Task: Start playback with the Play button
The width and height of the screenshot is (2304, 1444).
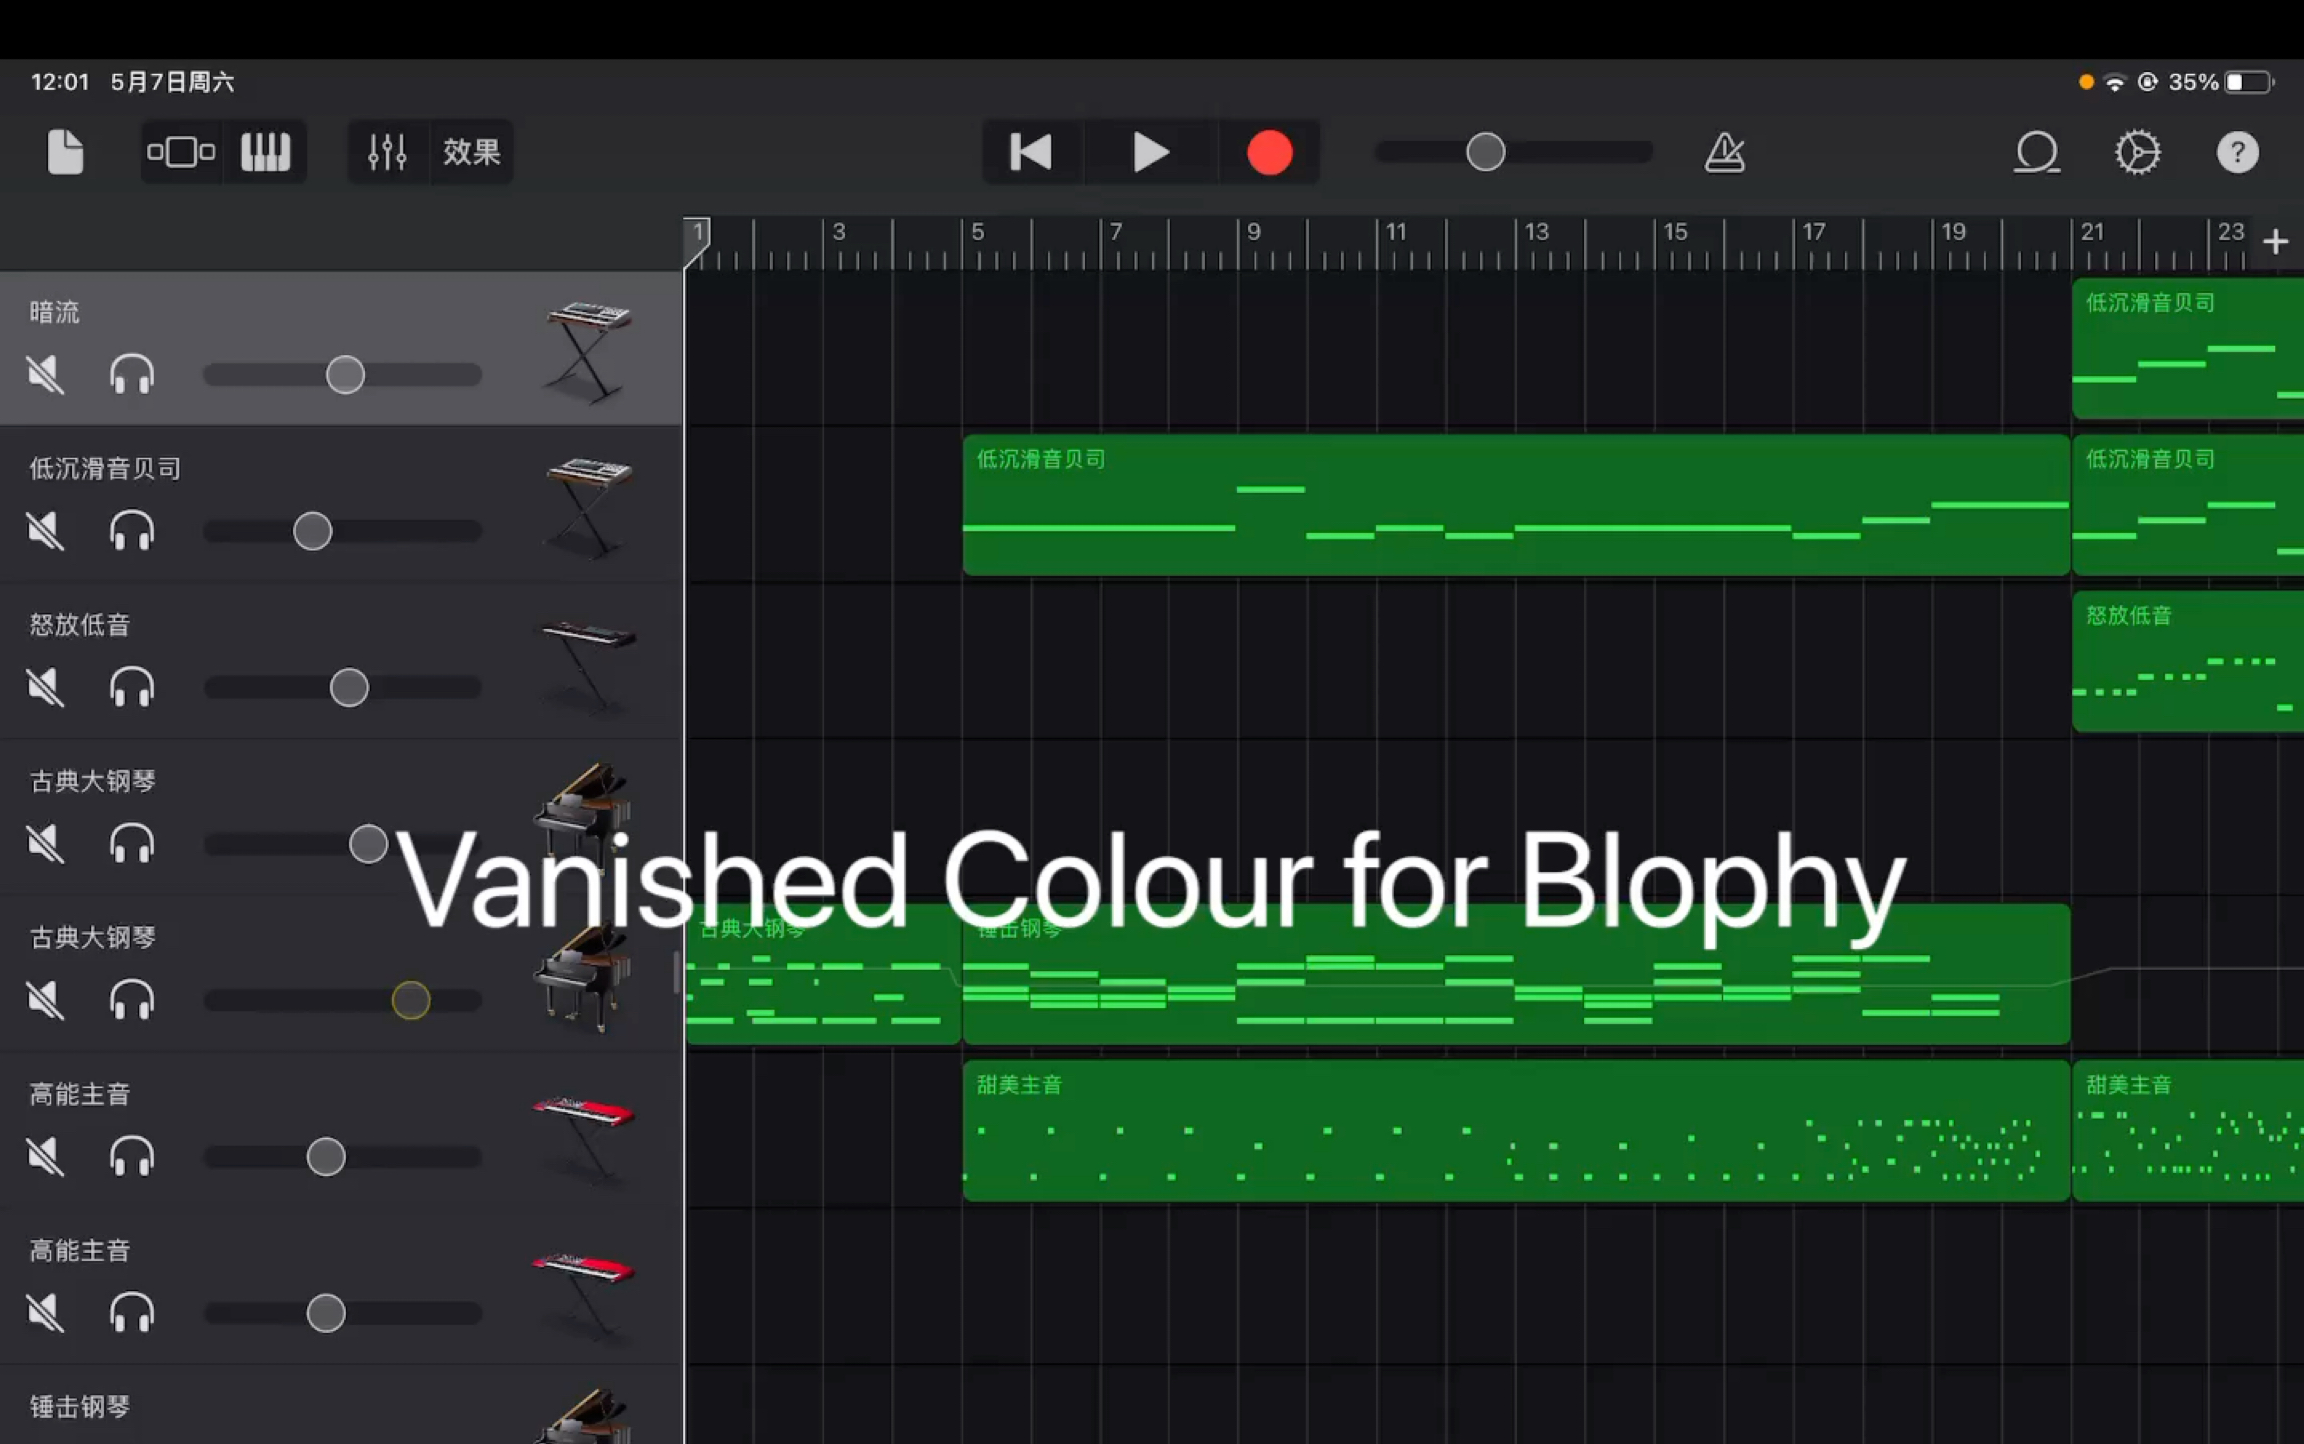Action: pyautogui.click(x=1151, y=152)
